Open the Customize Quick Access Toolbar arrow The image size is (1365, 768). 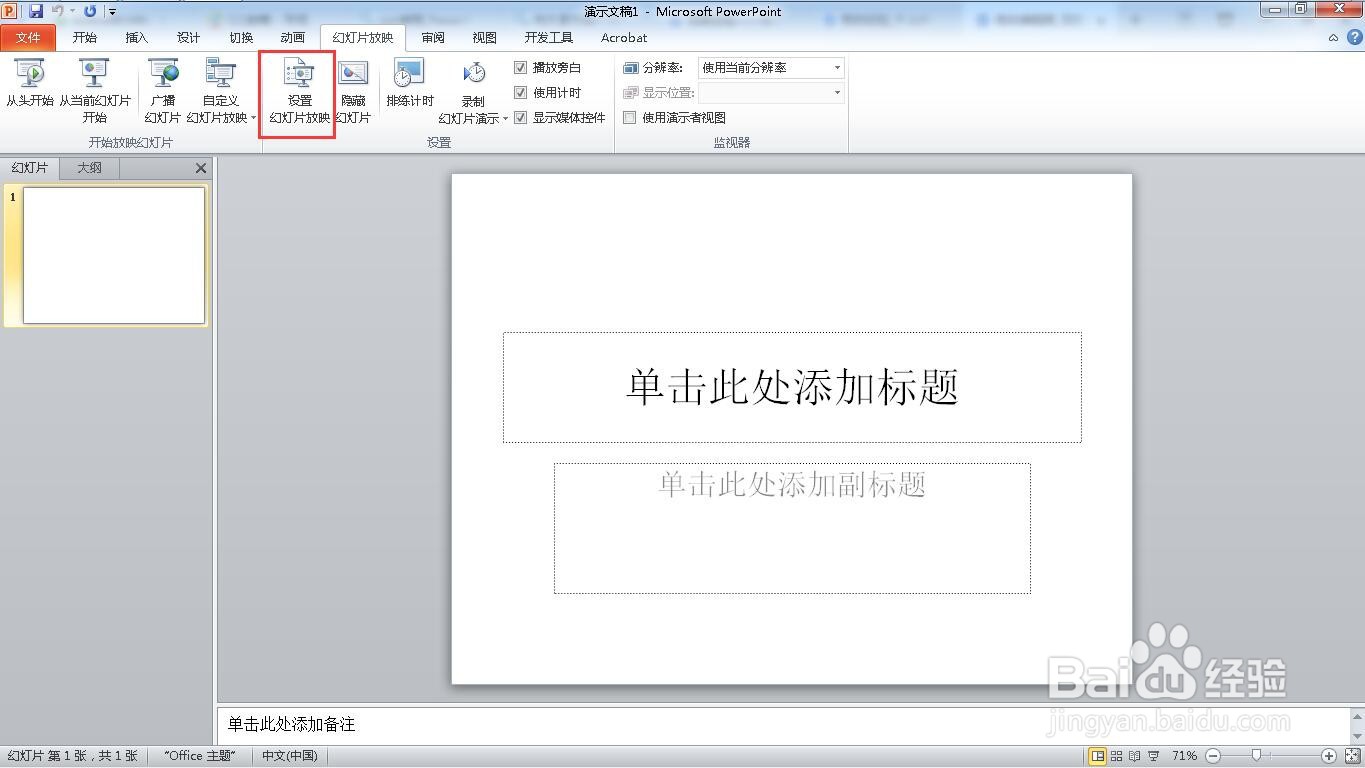[112, 12]
